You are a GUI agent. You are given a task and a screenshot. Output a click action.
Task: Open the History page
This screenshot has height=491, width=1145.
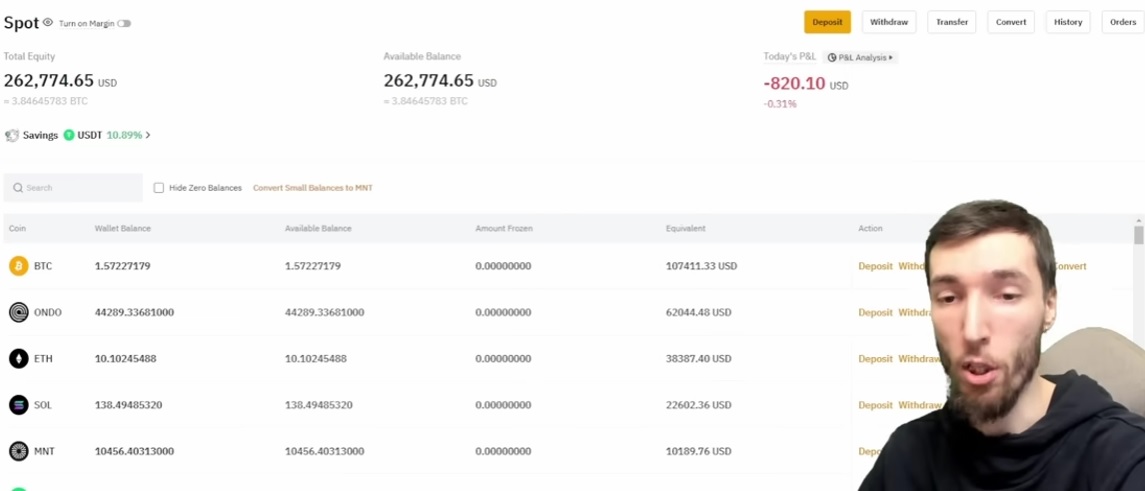(1068, 22)
